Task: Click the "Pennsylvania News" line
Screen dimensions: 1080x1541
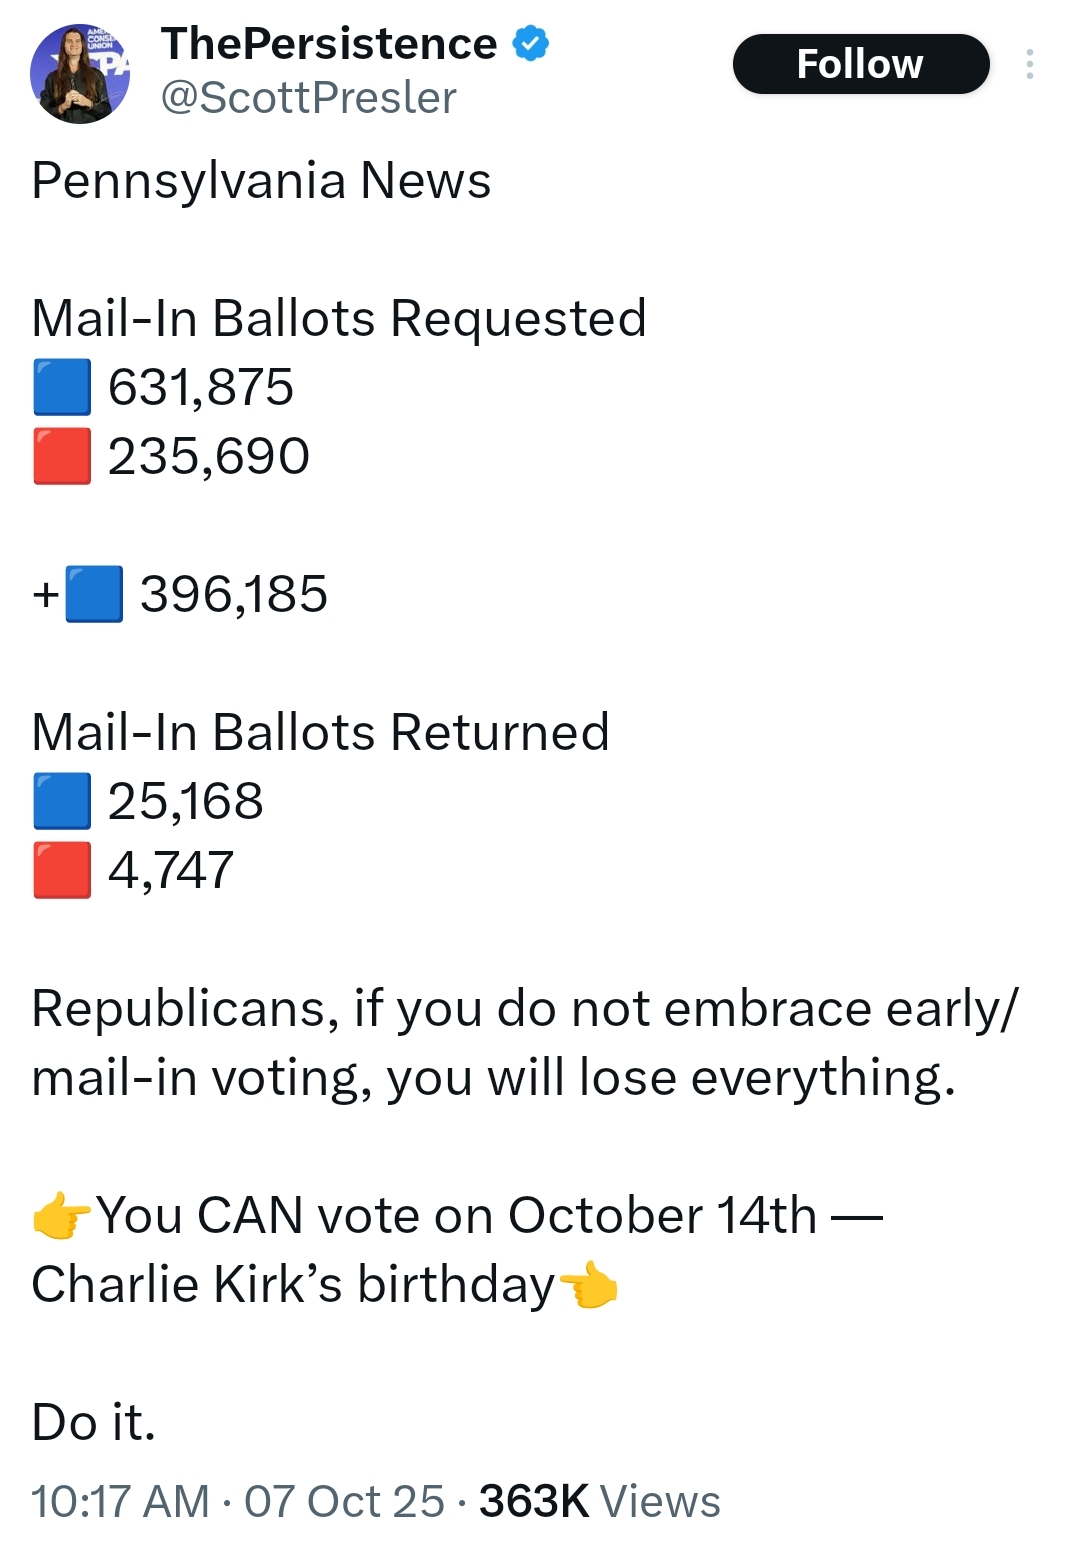Action: 261,181
